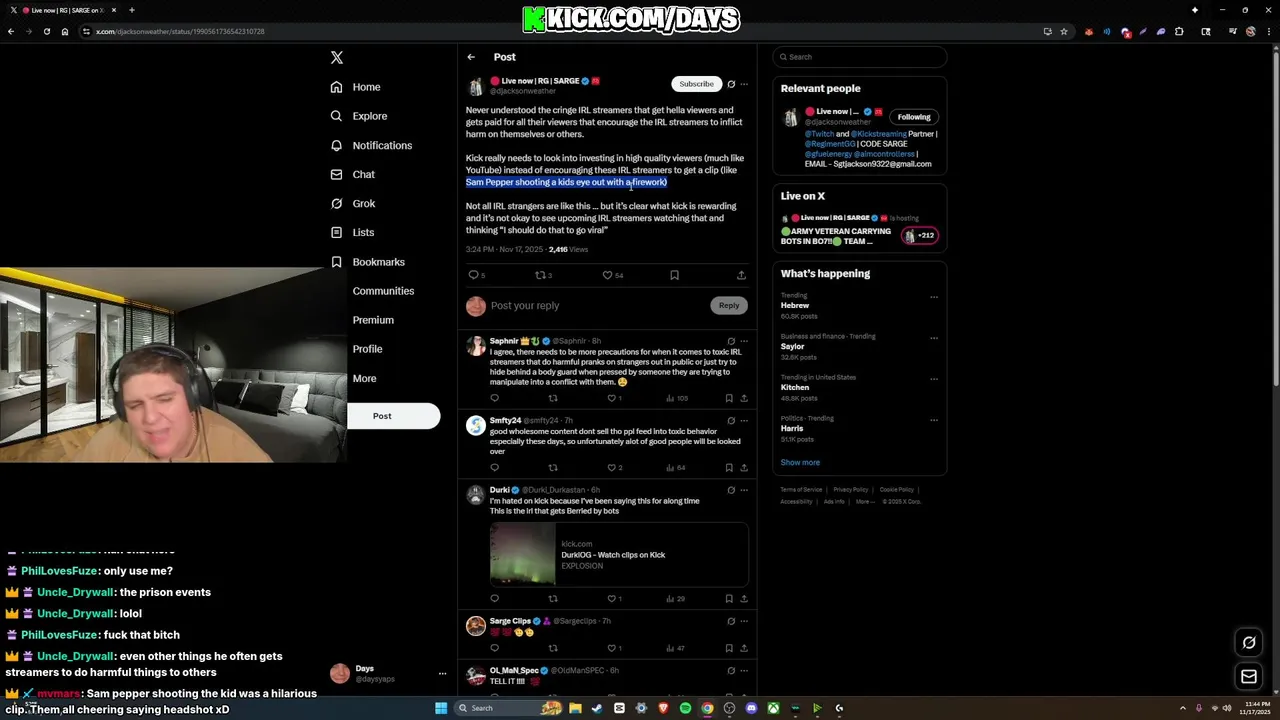The image size is (1280, 720).
Task: Open Xbox app from the taskbar
Action: tap(773, 708)
